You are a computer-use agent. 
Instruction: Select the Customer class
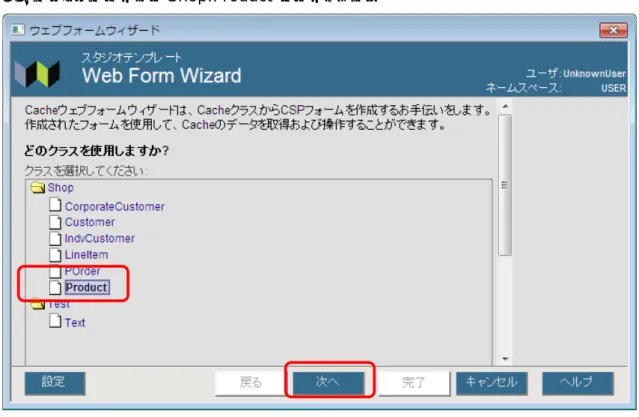click(90, 222)
